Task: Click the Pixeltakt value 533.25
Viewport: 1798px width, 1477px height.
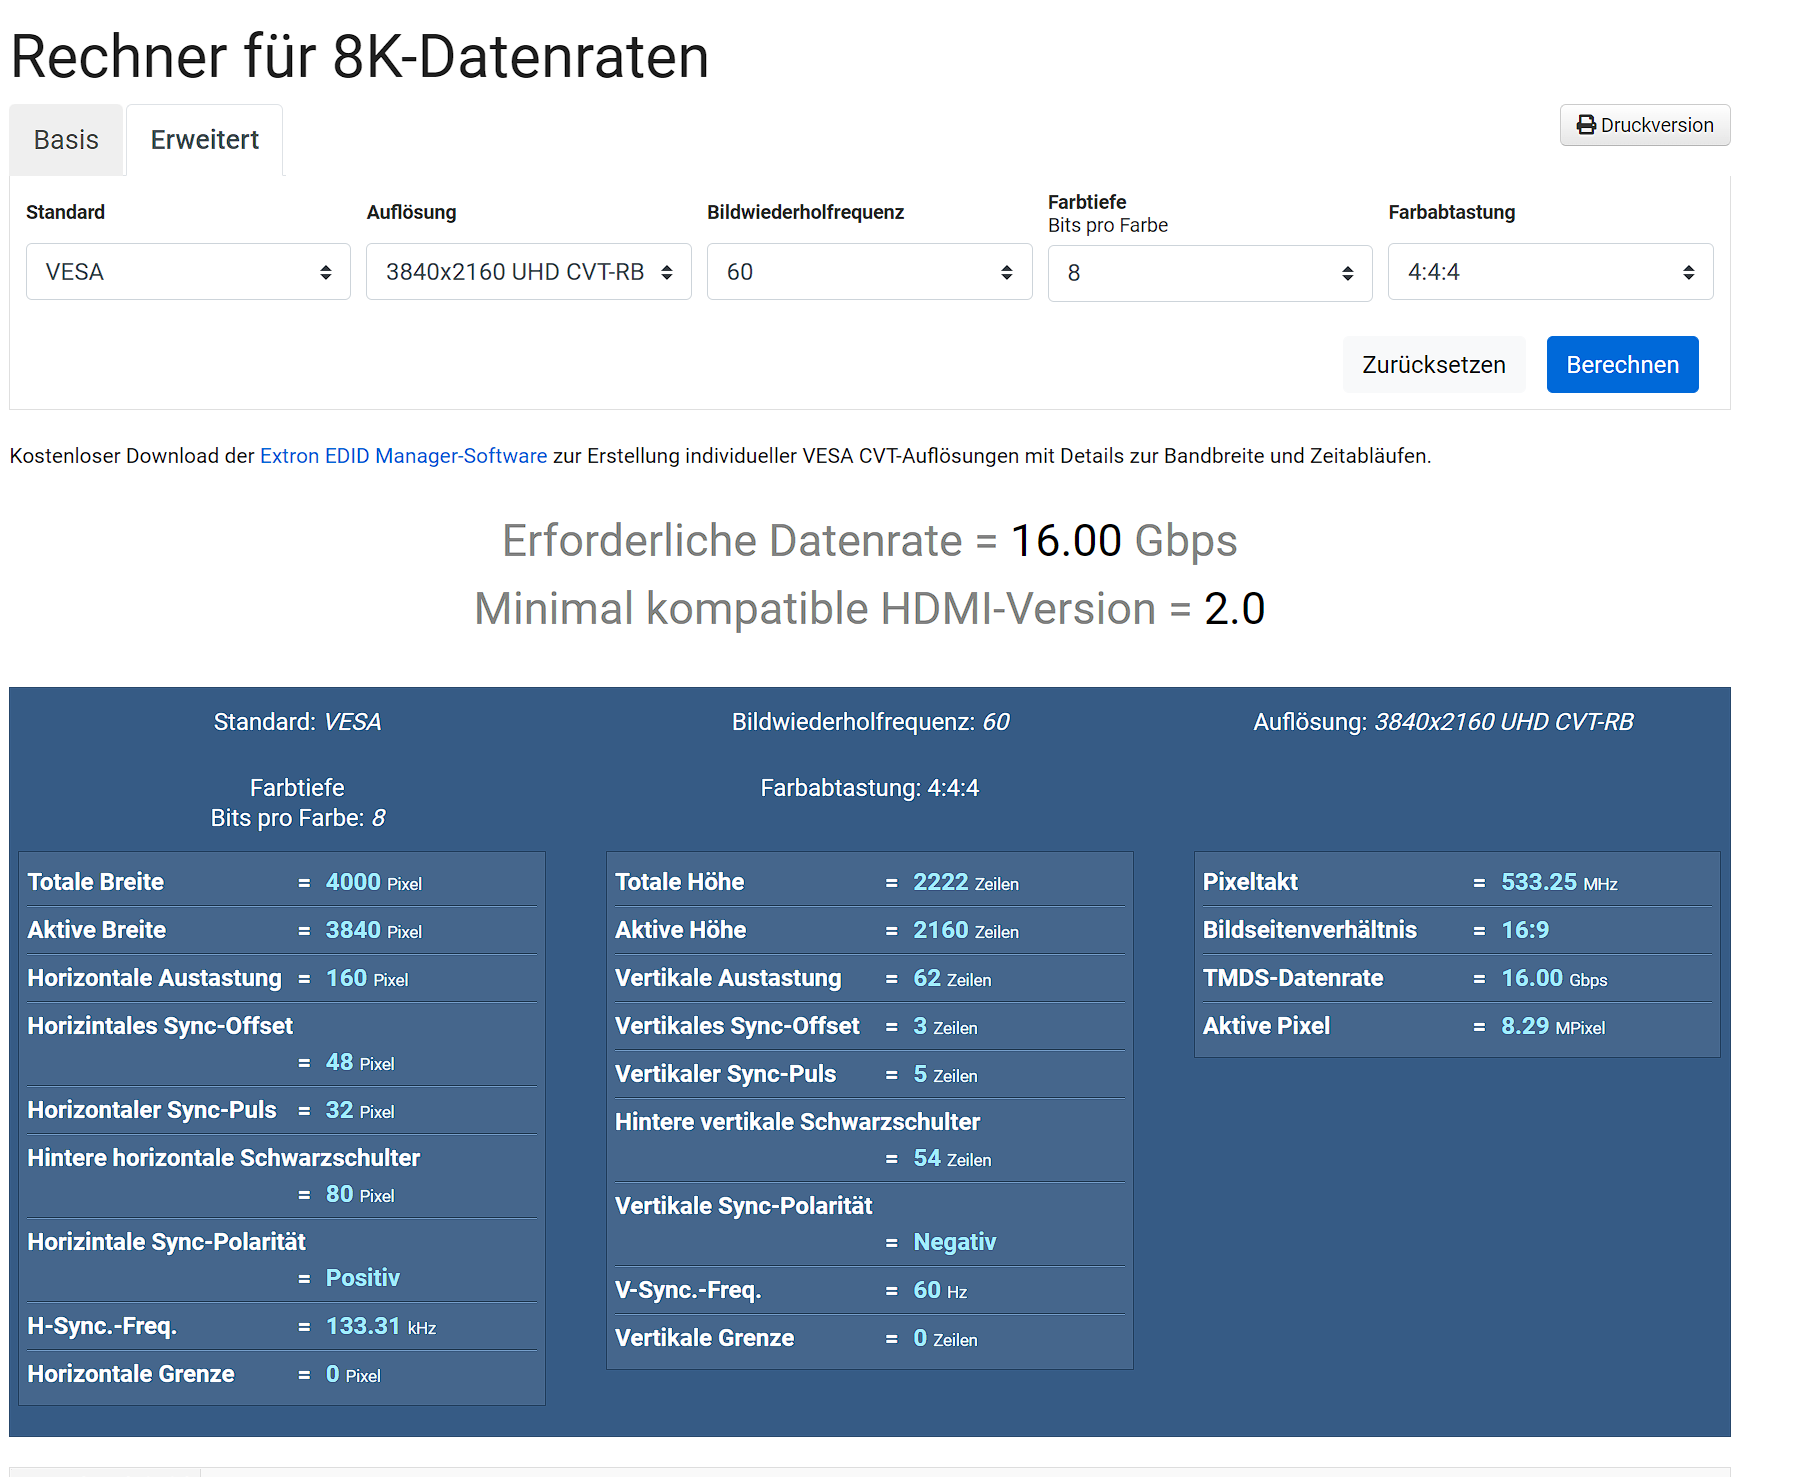Action: (x=1539, y=882)
